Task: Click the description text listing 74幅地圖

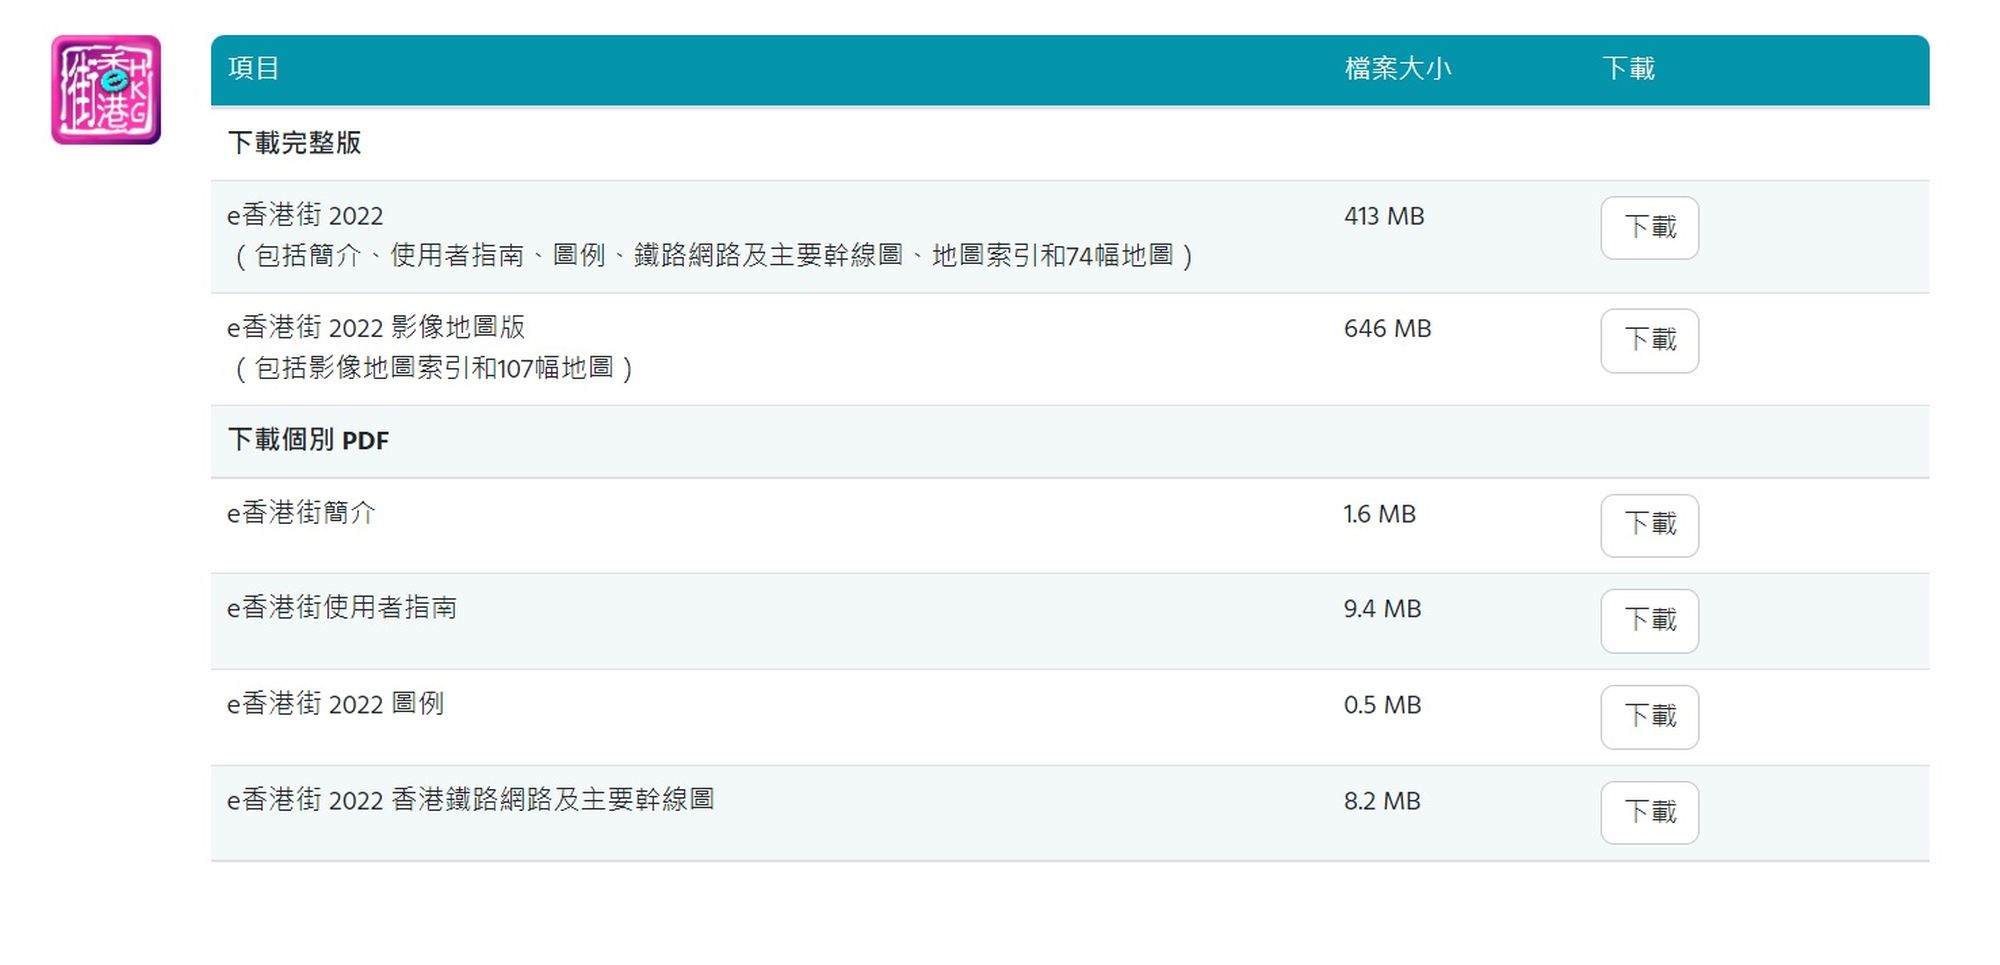Action: (x=711, y=256)
